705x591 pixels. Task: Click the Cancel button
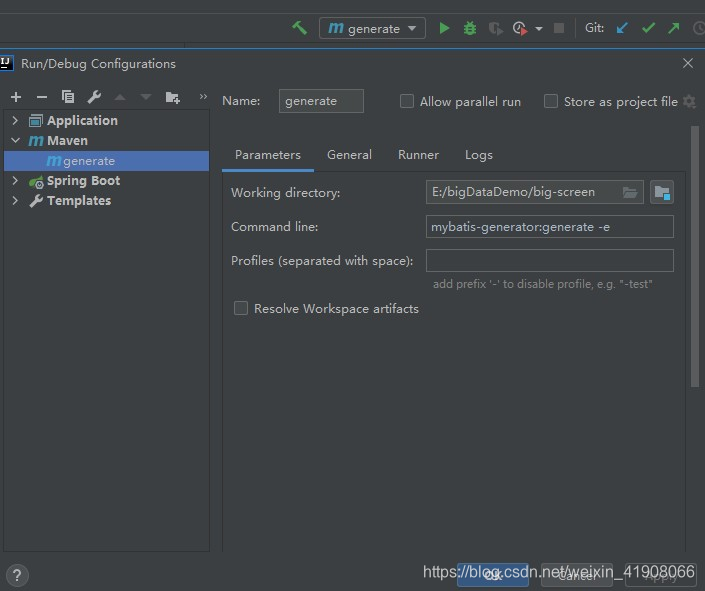(x=576, y=575)
